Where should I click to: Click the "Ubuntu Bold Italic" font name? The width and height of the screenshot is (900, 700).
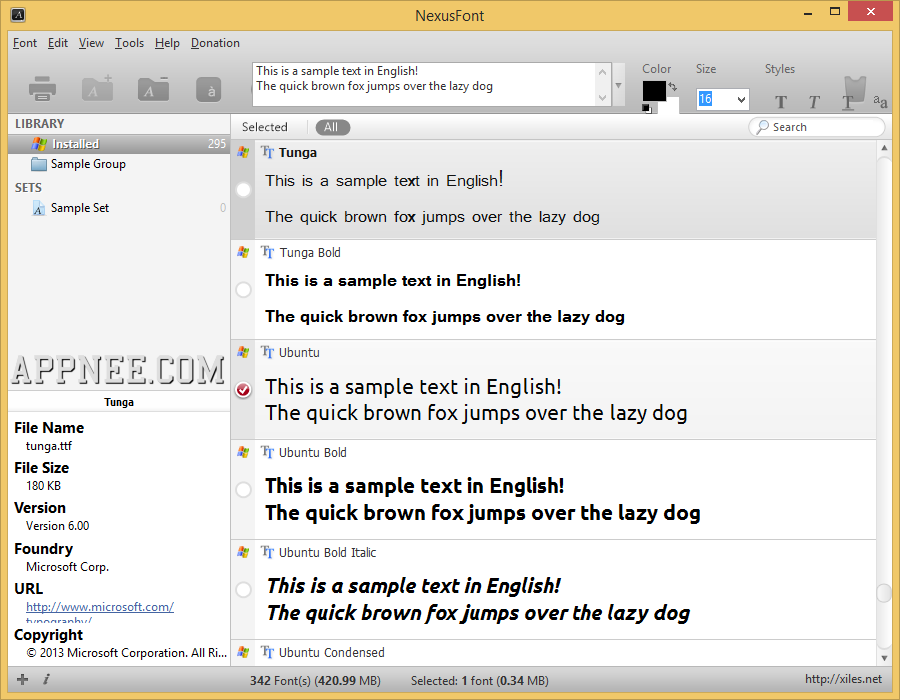[x=327, y=553]
